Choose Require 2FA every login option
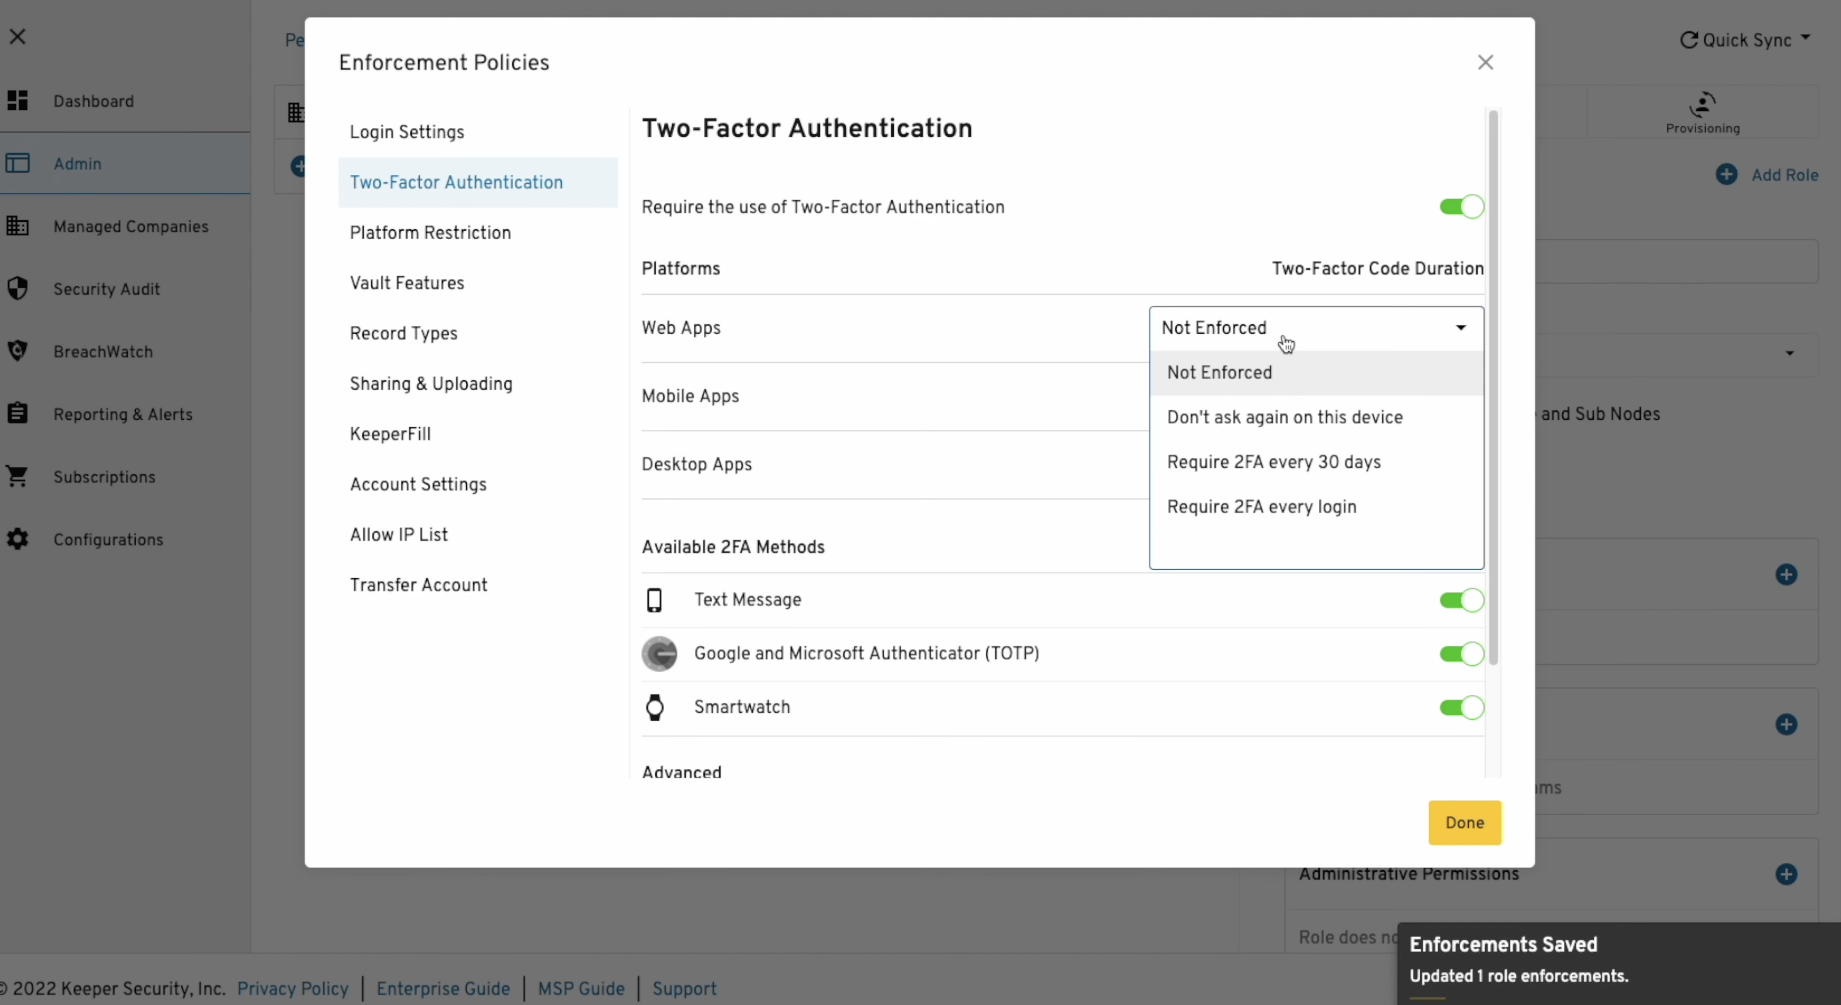Viewport: 1841px width, 1005px height. coord(1261,507)
